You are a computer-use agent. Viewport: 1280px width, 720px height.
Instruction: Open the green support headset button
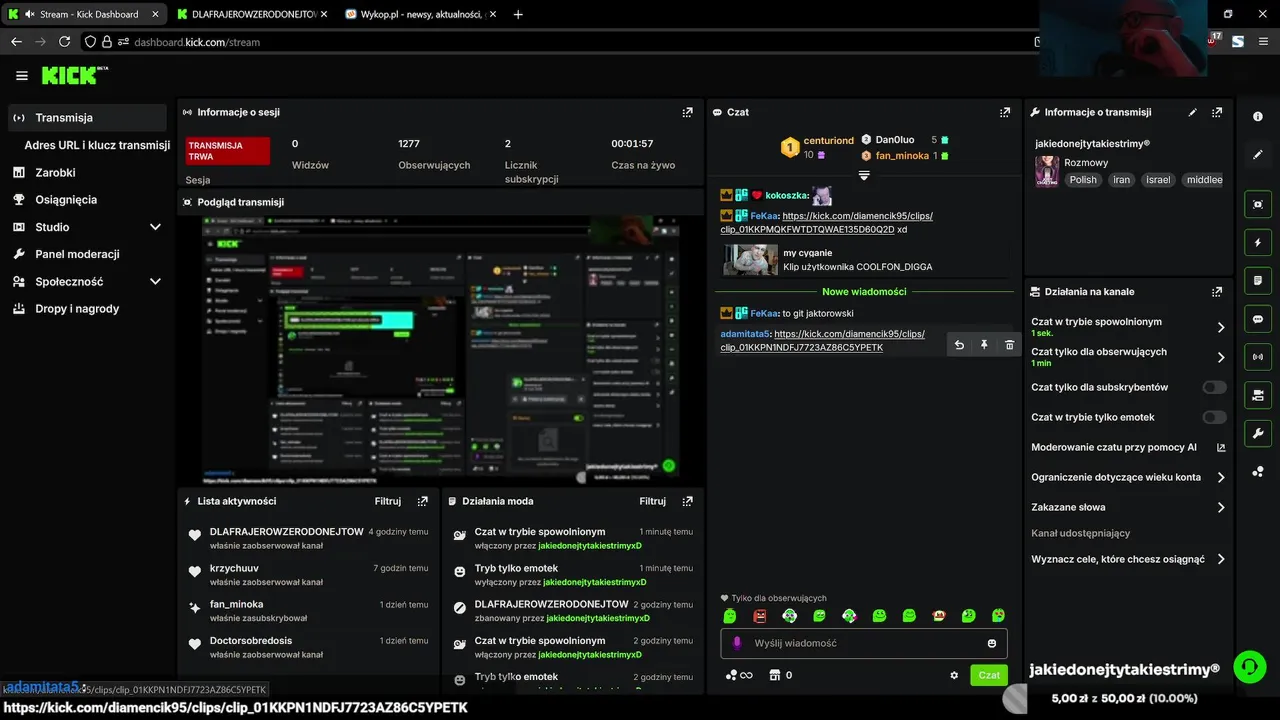(1250, 666)
